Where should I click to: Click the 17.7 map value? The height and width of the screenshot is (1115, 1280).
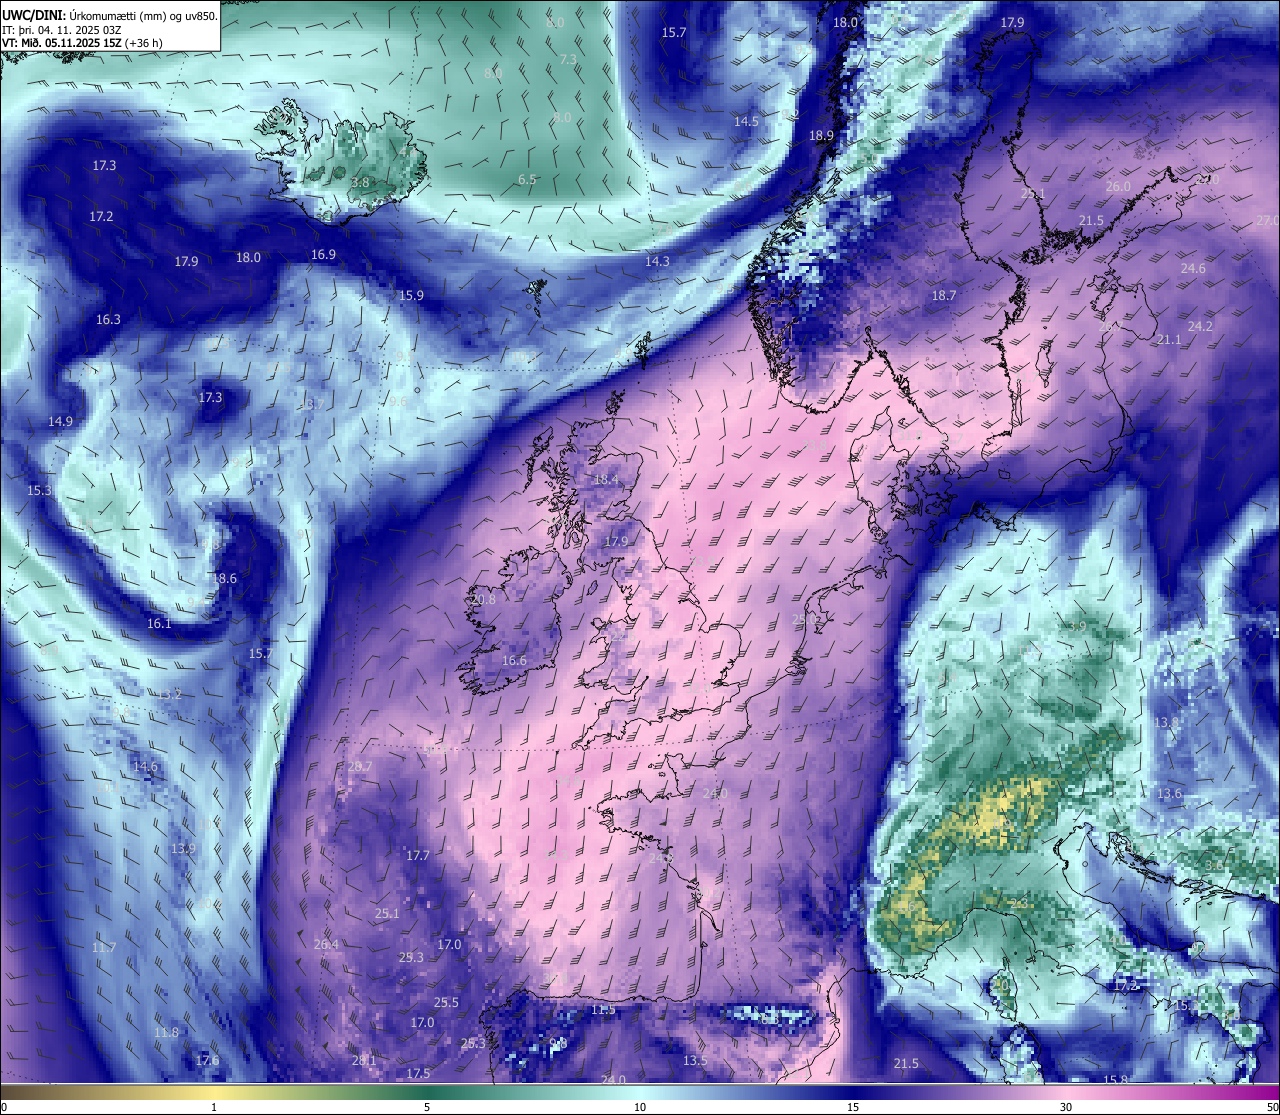click(417, 856)
